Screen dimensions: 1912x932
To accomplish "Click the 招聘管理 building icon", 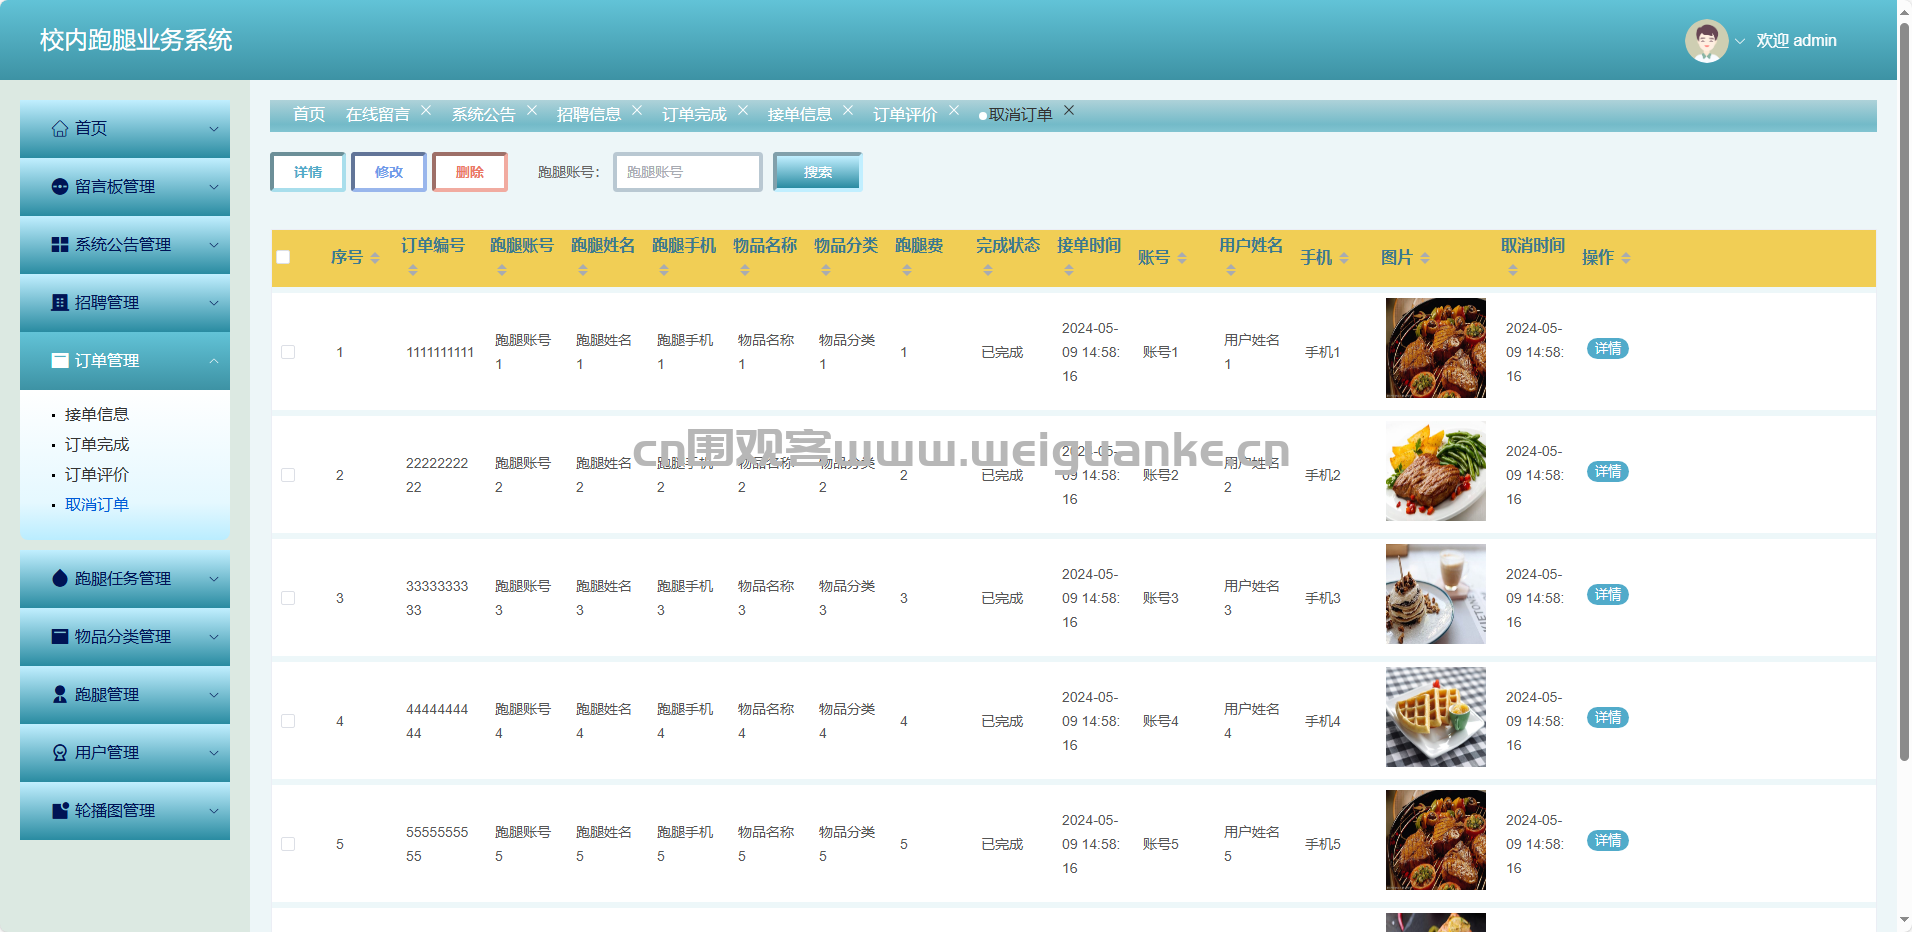I will click(x=60, y=303).
